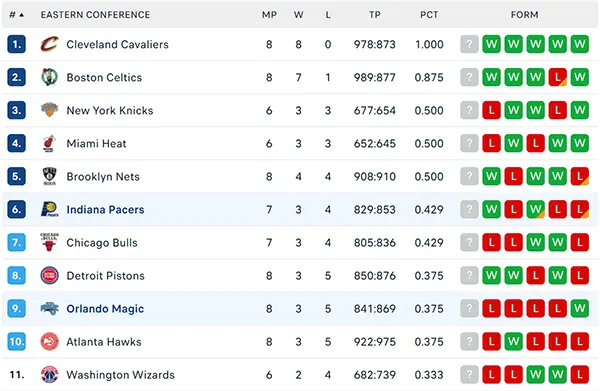Open Boston Celtics' overtime loss form badge

(557, 77)
